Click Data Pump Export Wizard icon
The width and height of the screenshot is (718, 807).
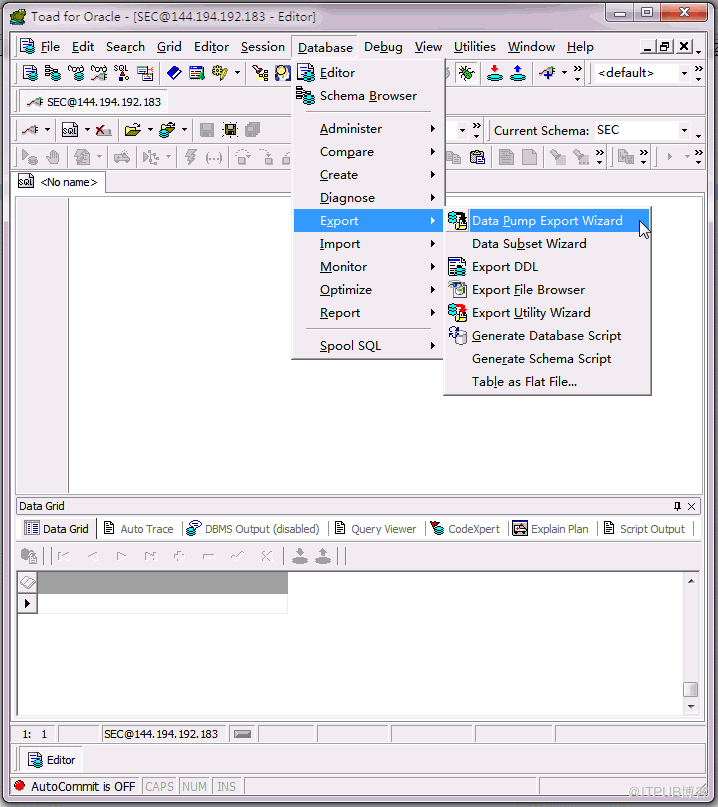point(457,221)
